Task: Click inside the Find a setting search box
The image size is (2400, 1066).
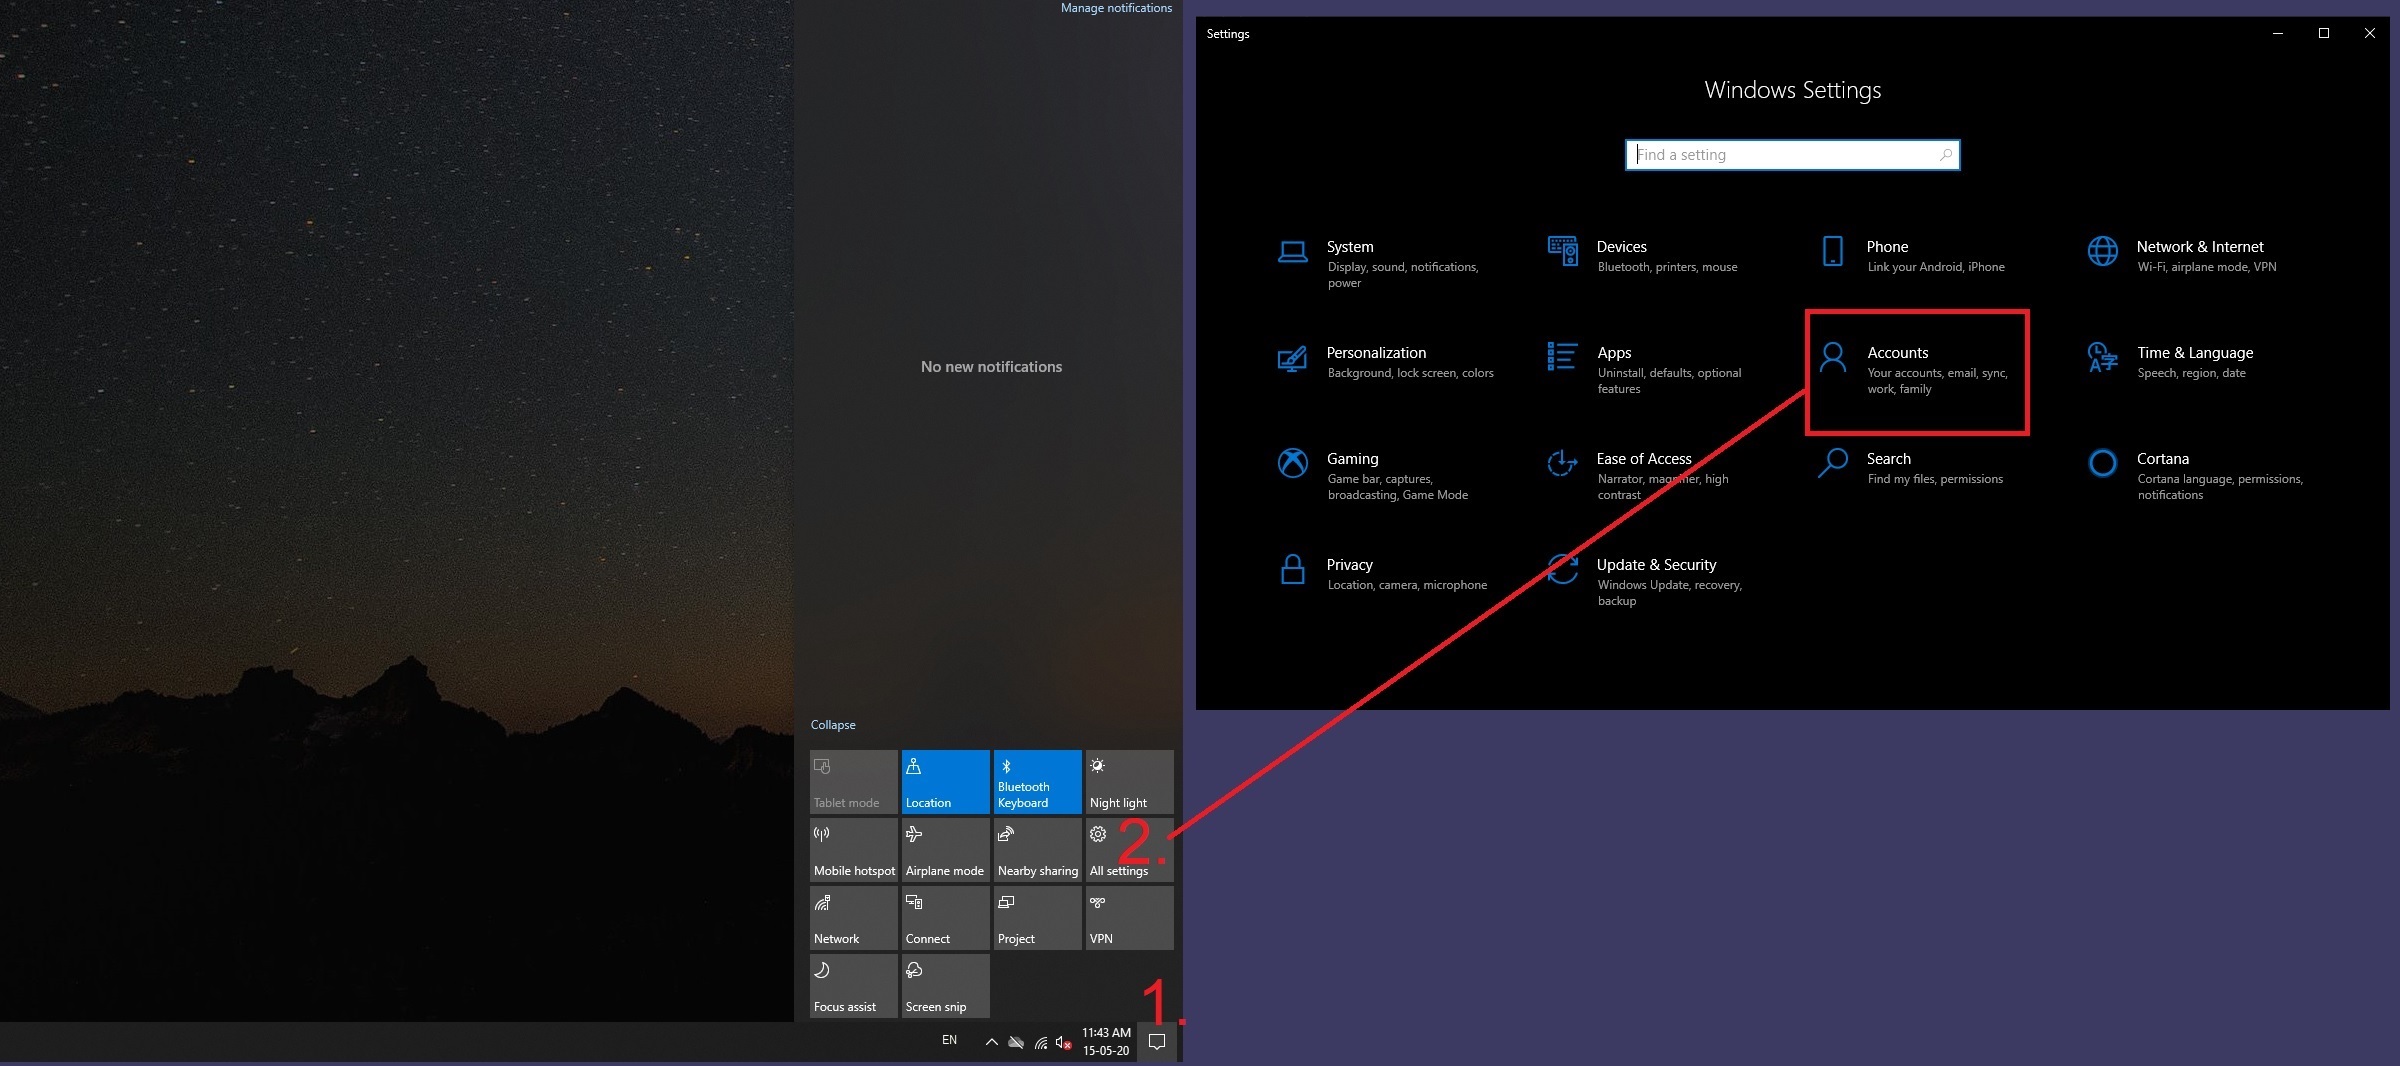Action: pyautogui.click(x=1792, y=155)
